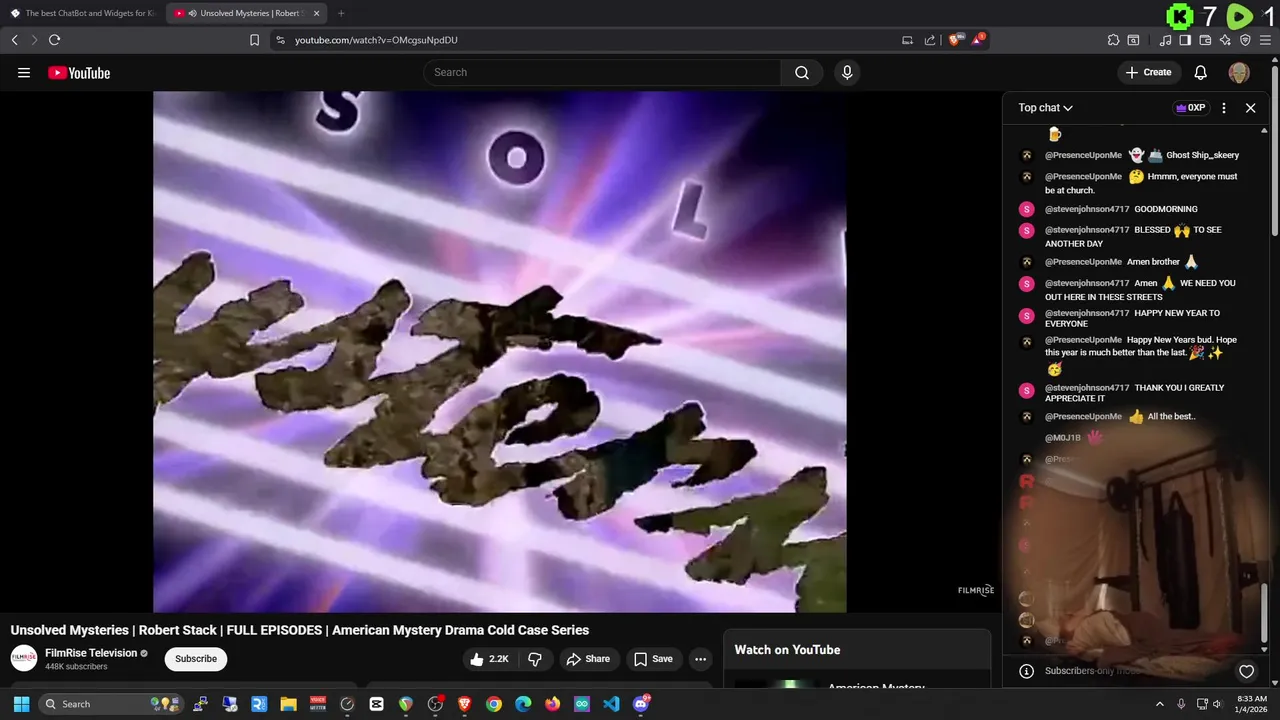The image size is (1280, 720).
Task: Click the @M0J1B chat username
Action: [1063, 438]
